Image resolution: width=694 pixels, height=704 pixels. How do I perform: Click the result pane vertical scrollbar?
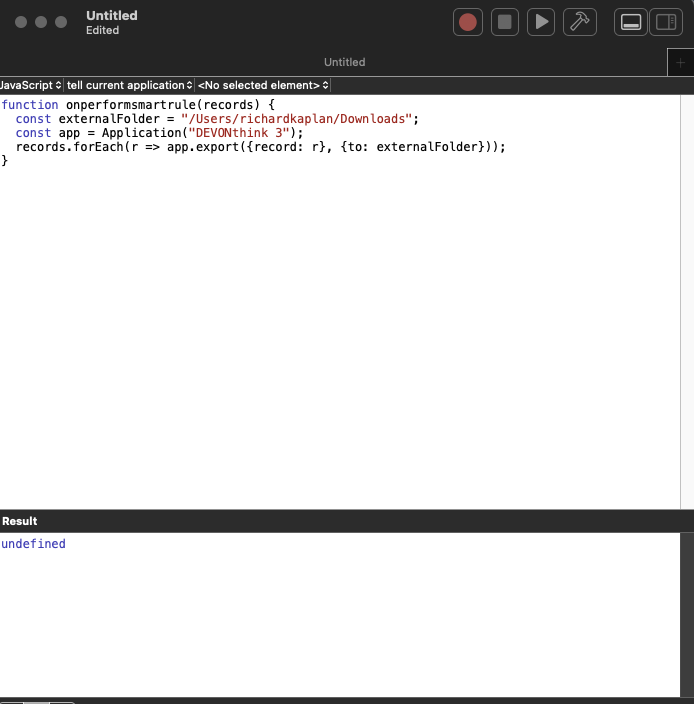click(686, 614)
